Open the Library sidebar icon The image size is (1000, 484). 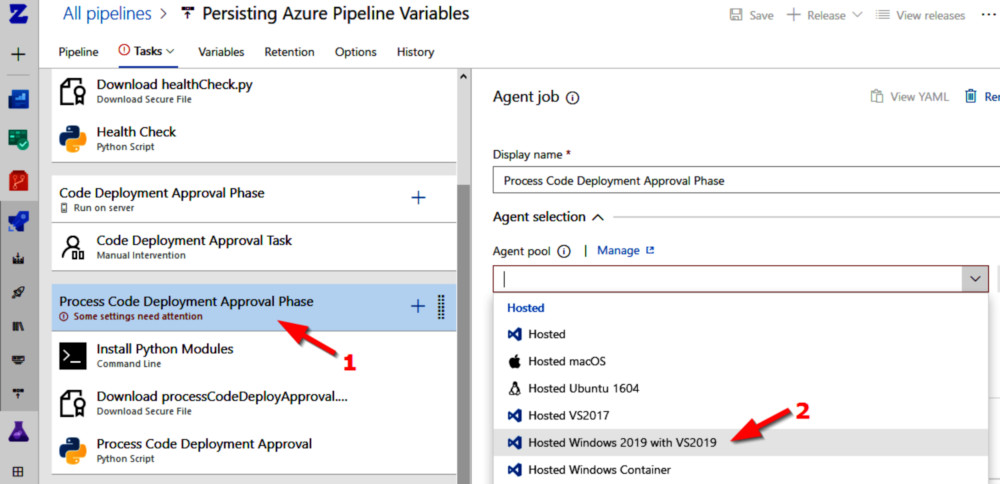point(18,326)
